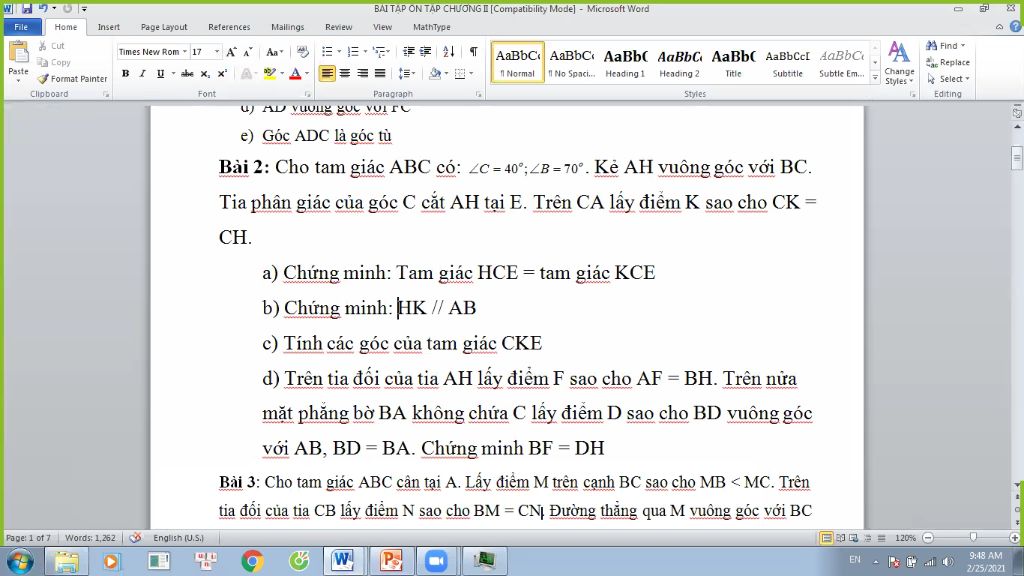Open the Text Effects menu
Image resolution: width=1024 pixels, height=576 pixels.
(246, 74)
